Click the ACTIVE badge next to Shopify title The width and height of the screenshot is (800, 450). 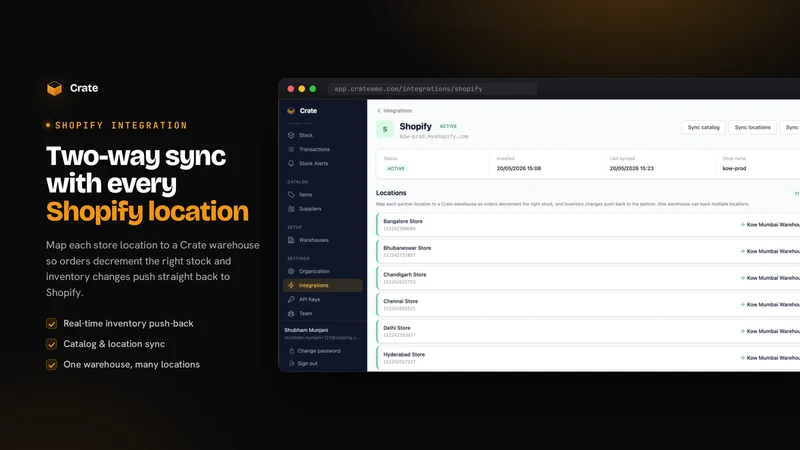[448, 126]
